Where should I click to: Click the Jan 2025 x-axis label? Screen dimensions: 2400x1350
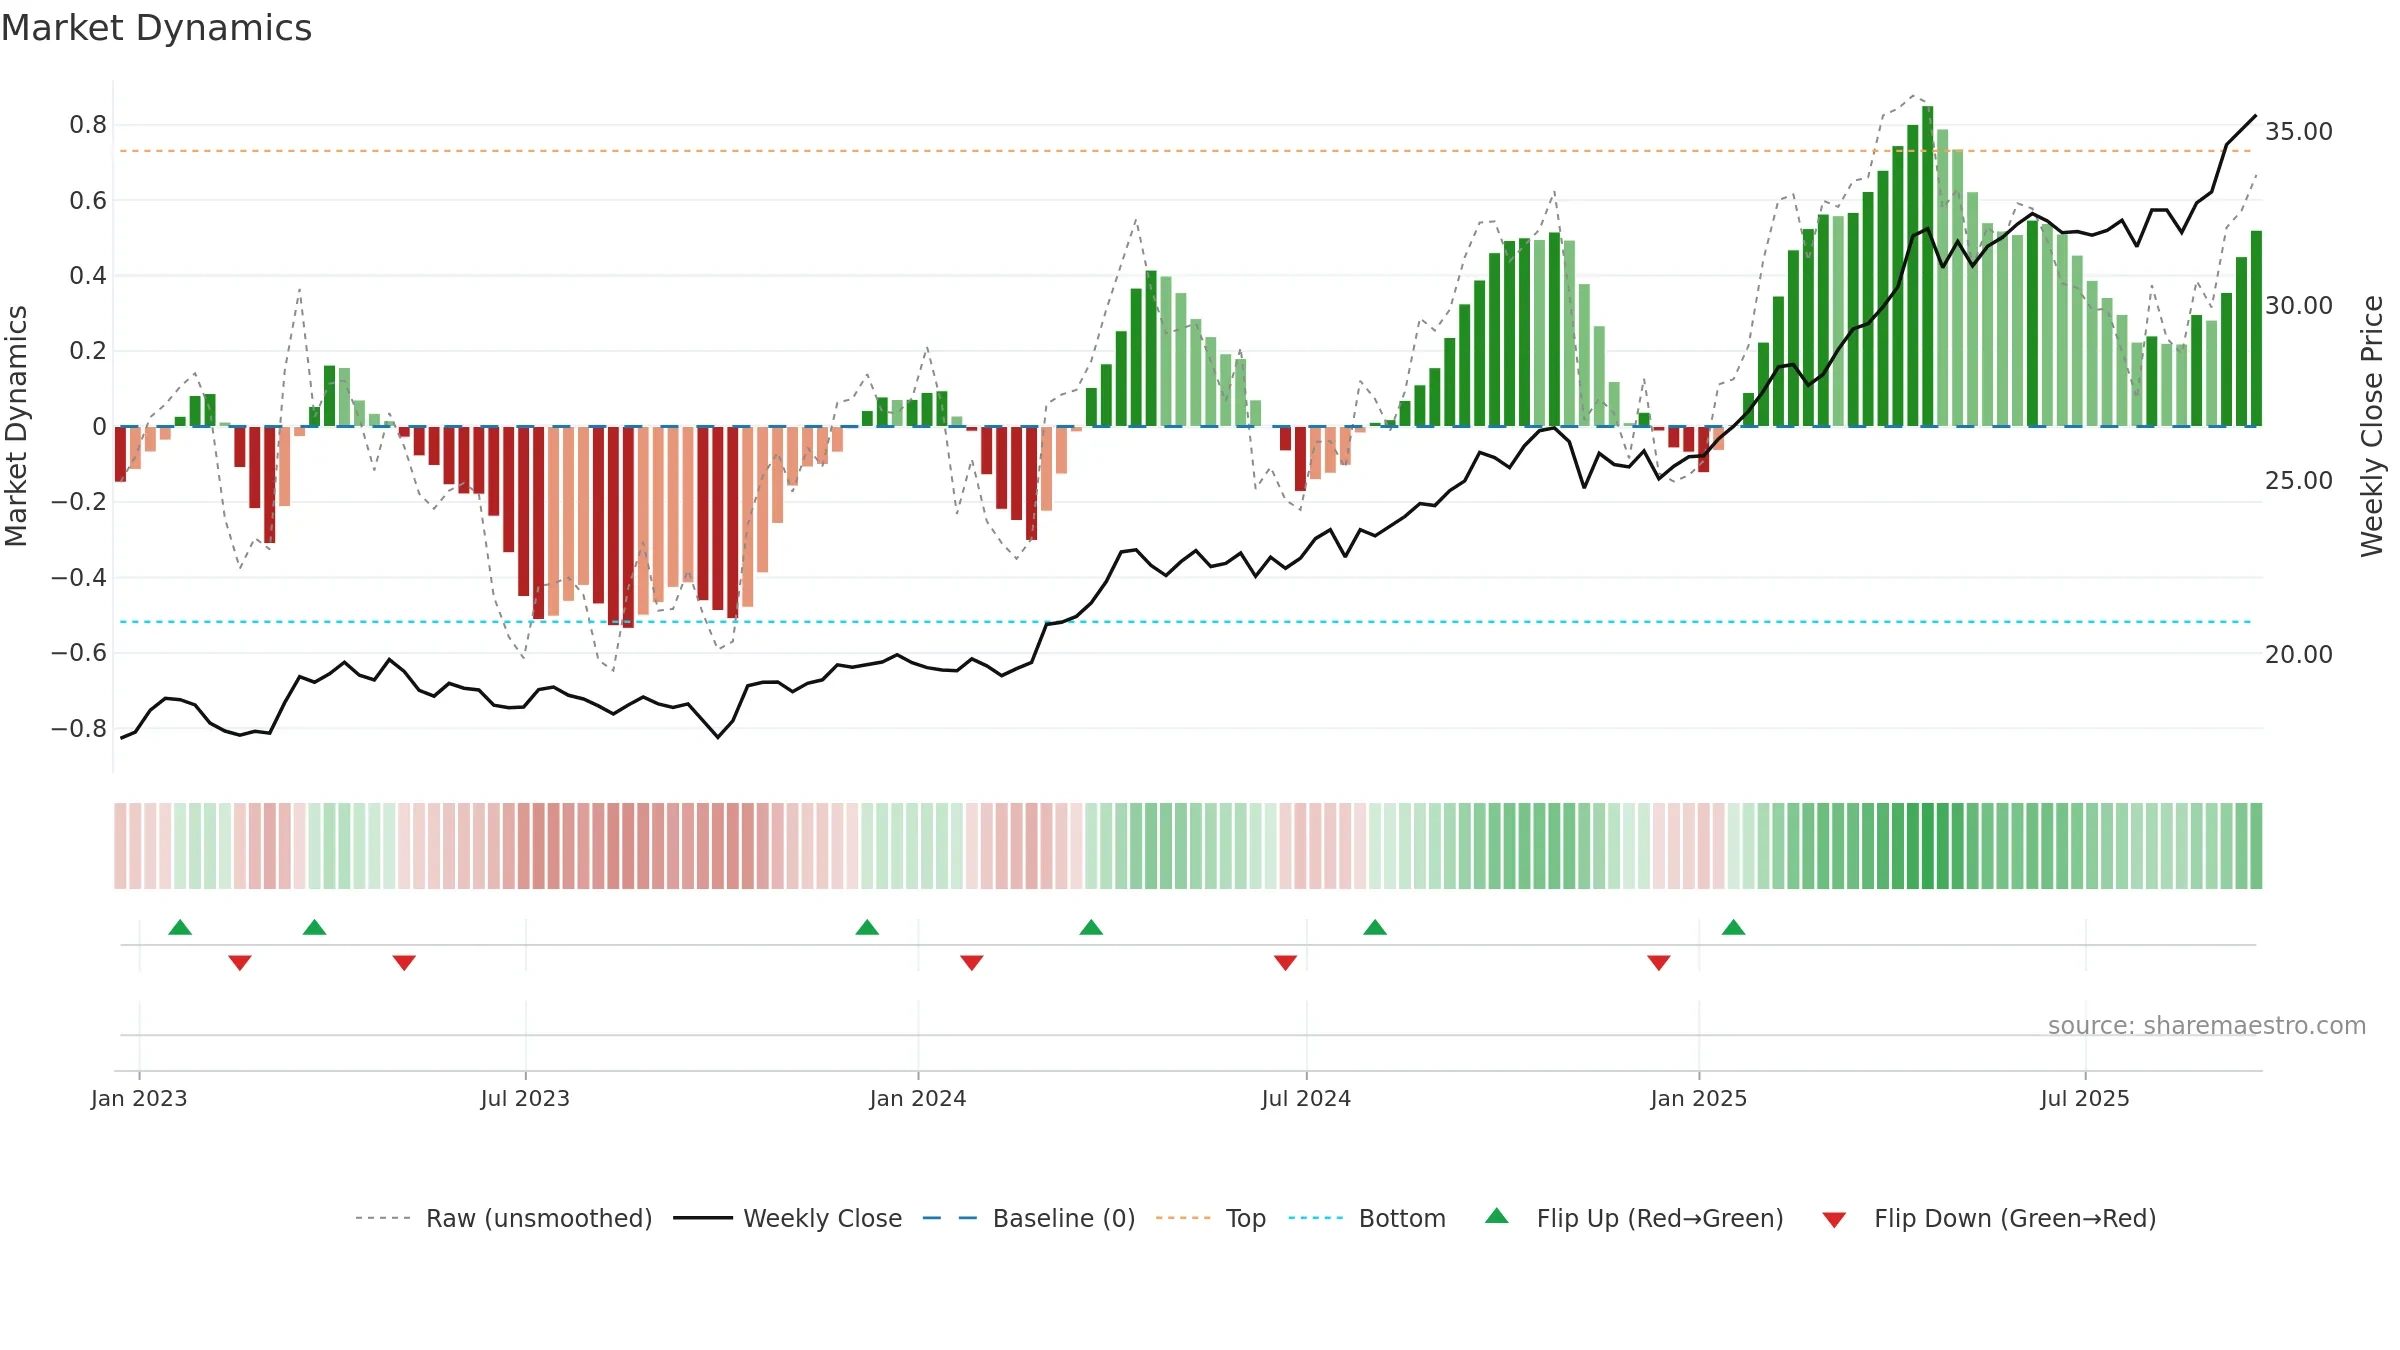coord(1699,1098)
